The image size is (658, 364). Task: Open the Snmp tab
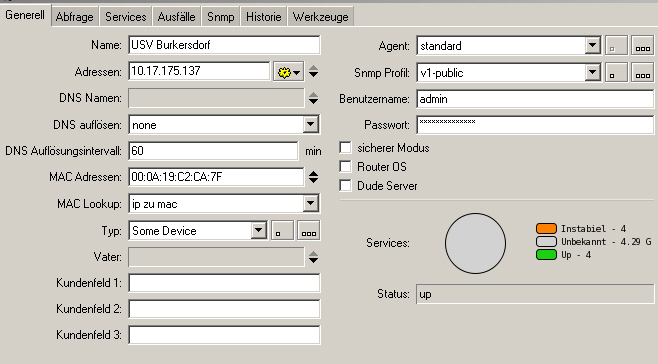point(221,17)
